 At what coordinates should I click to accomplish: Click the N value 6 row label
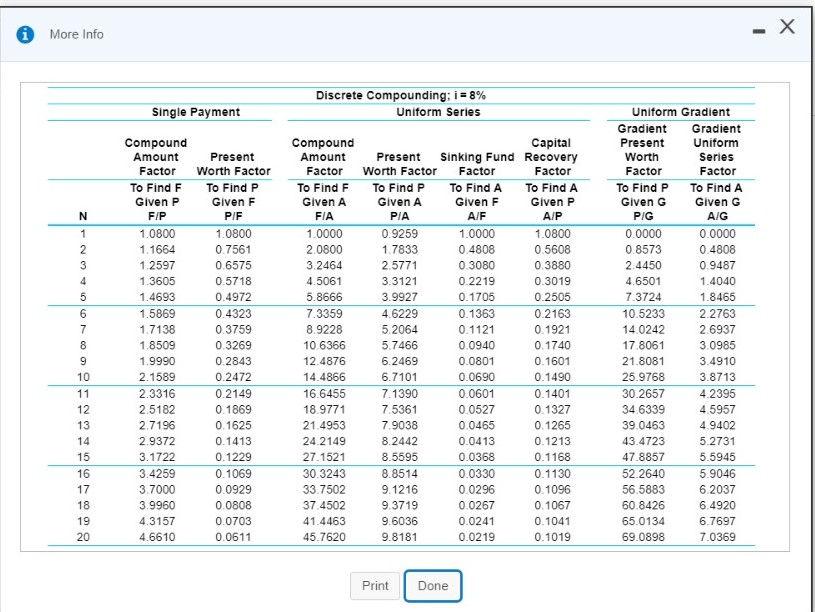[x=83, y=314]
